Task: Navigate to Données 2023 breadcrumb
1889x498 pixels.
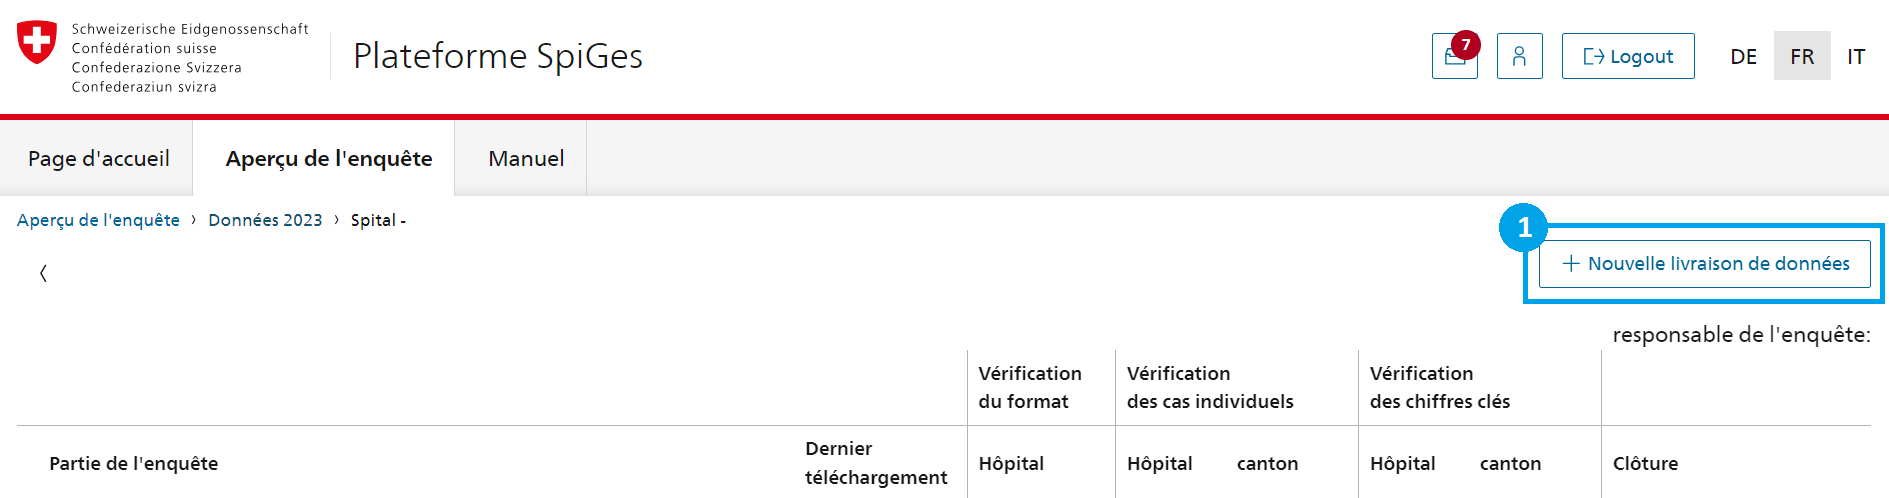Action: coord(265,220)
